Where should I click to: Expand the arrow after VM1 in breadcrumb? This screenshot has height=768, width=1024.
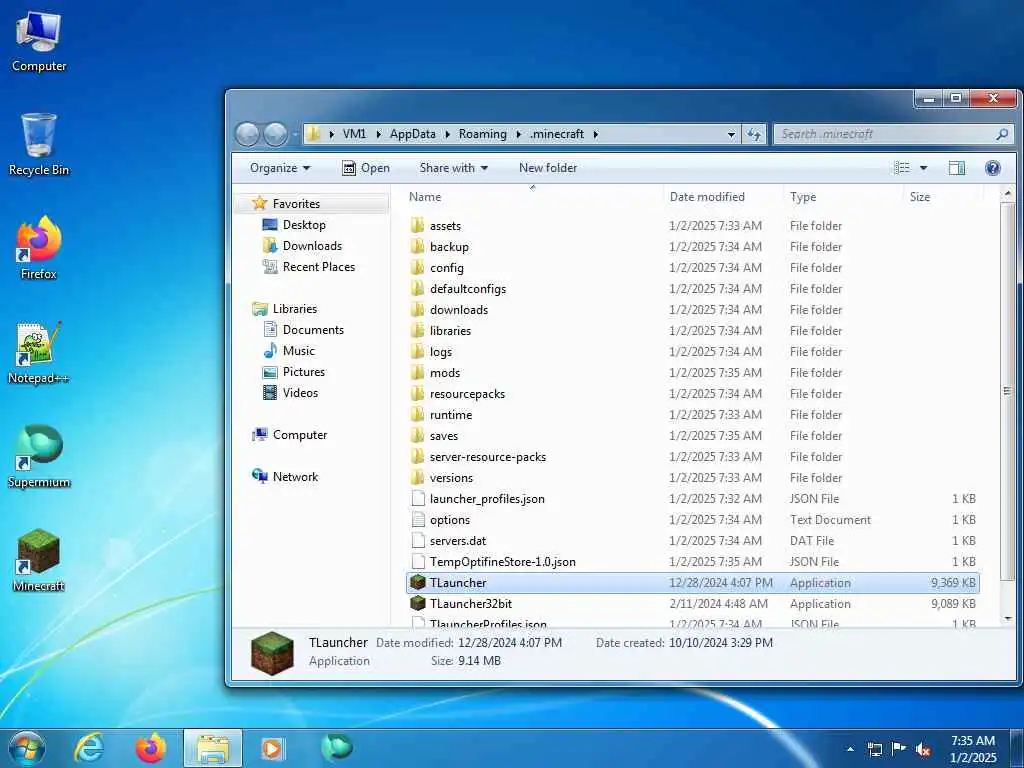click(x=378, y=134)
